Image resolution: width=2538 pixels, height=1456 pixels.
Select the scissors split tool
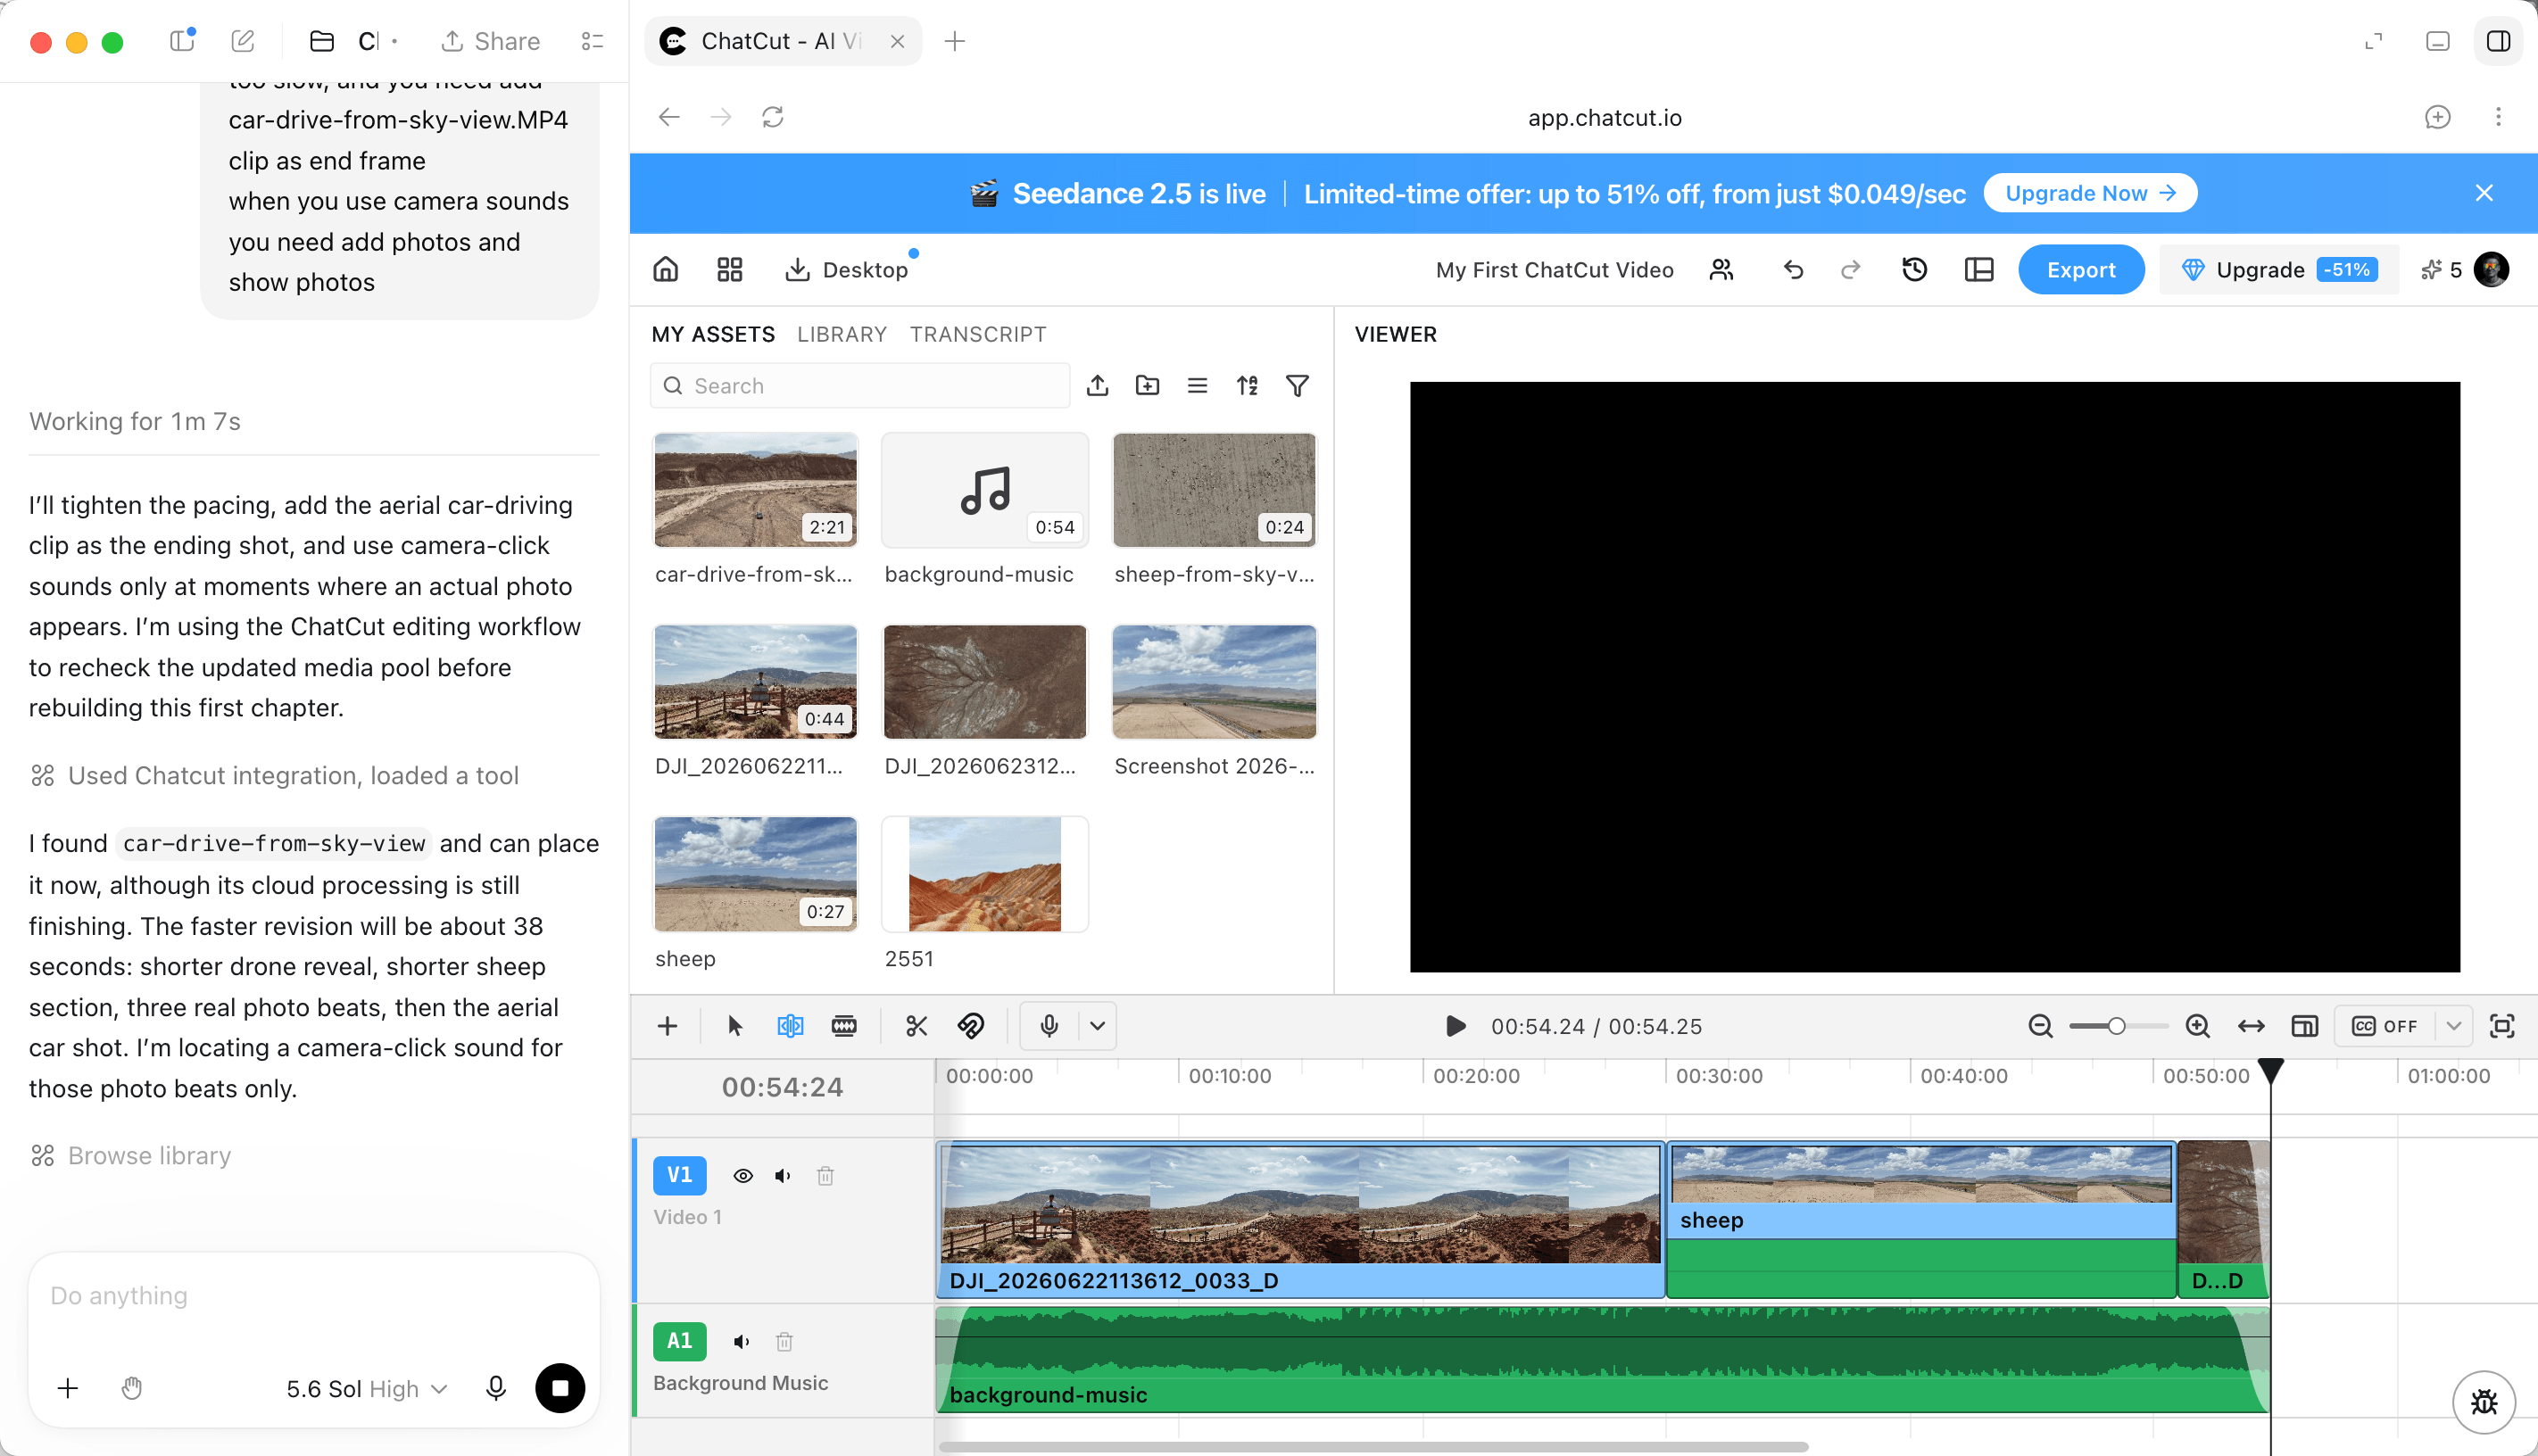click(916, 1026)
